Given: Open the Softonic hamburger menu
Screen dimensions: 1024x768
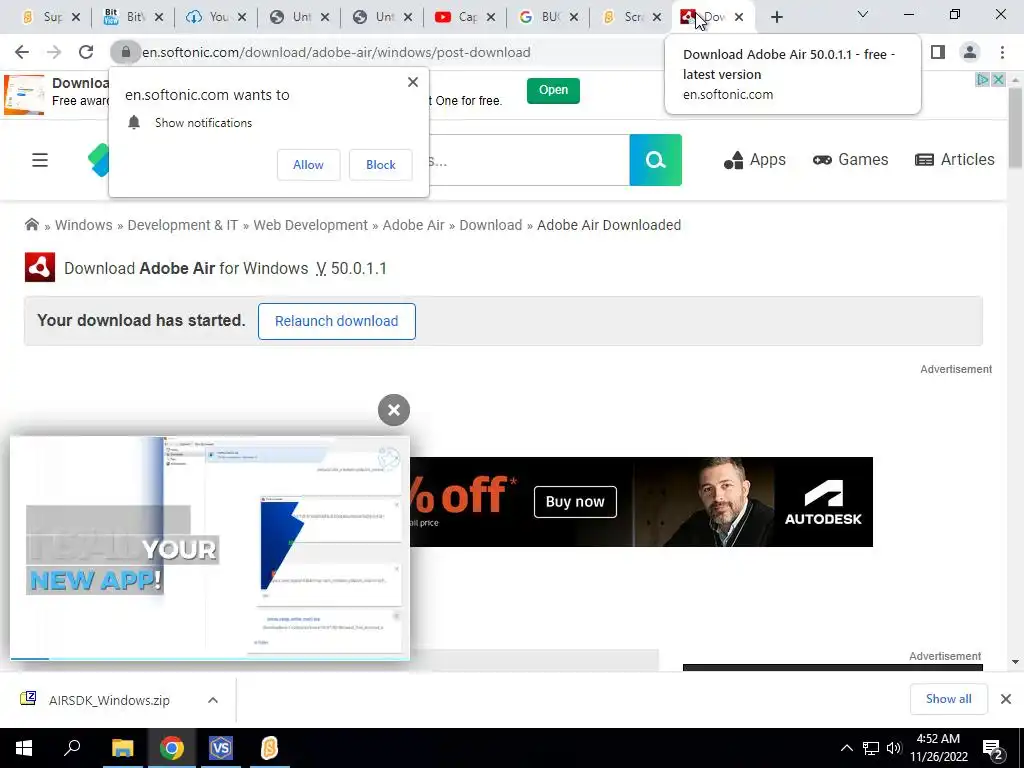Looking at the screenshot, I should tap(40, 160).
